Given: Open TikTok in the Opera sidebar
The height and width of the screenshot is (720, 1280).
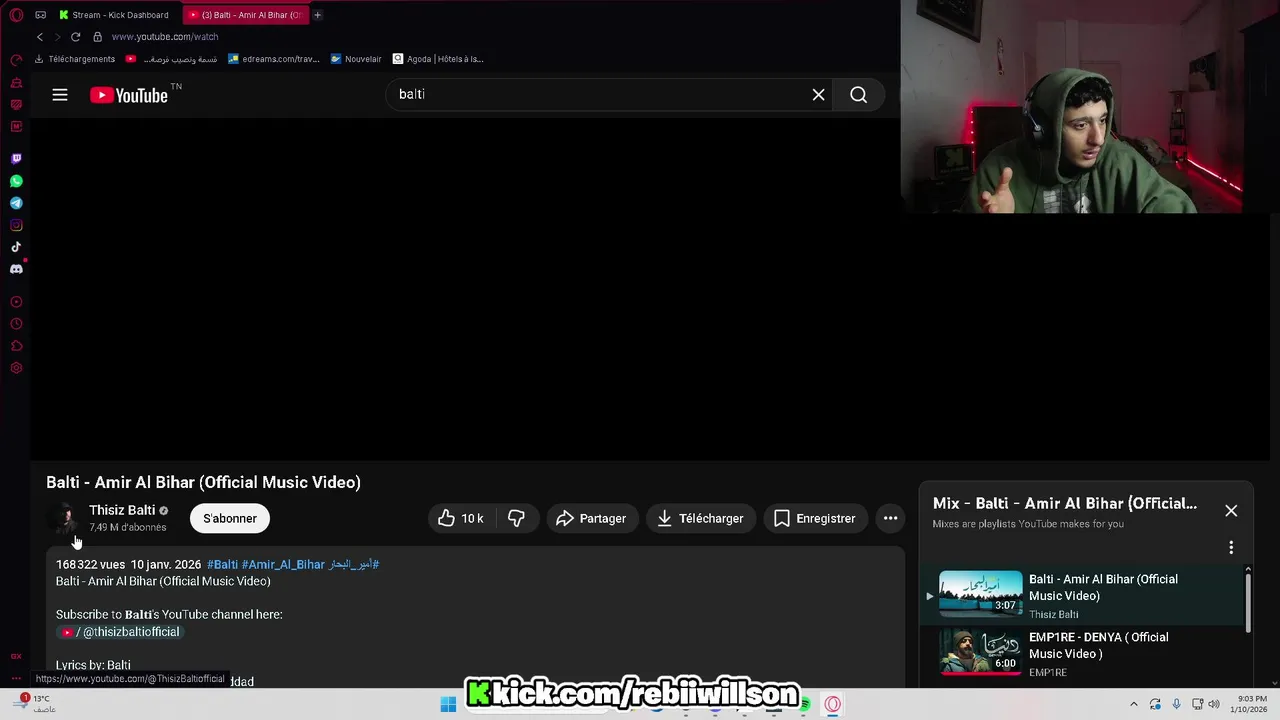Looking at the screenshot, I should coord(16,247).
